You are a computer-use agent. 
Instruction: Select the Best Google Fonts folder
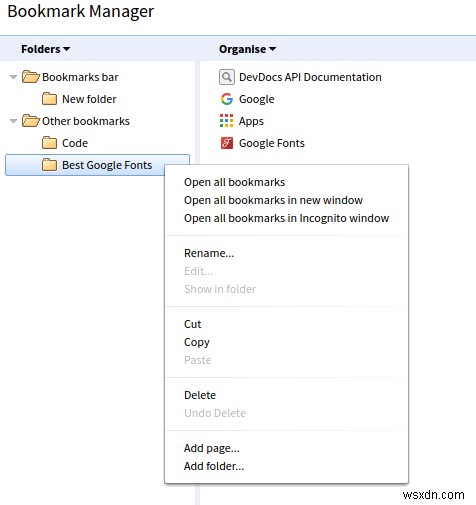coord(97,165)
